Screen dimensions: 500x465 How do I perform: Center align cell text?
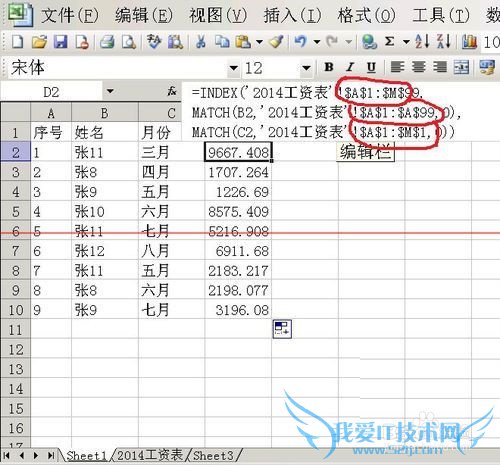(x=419, y=67)
